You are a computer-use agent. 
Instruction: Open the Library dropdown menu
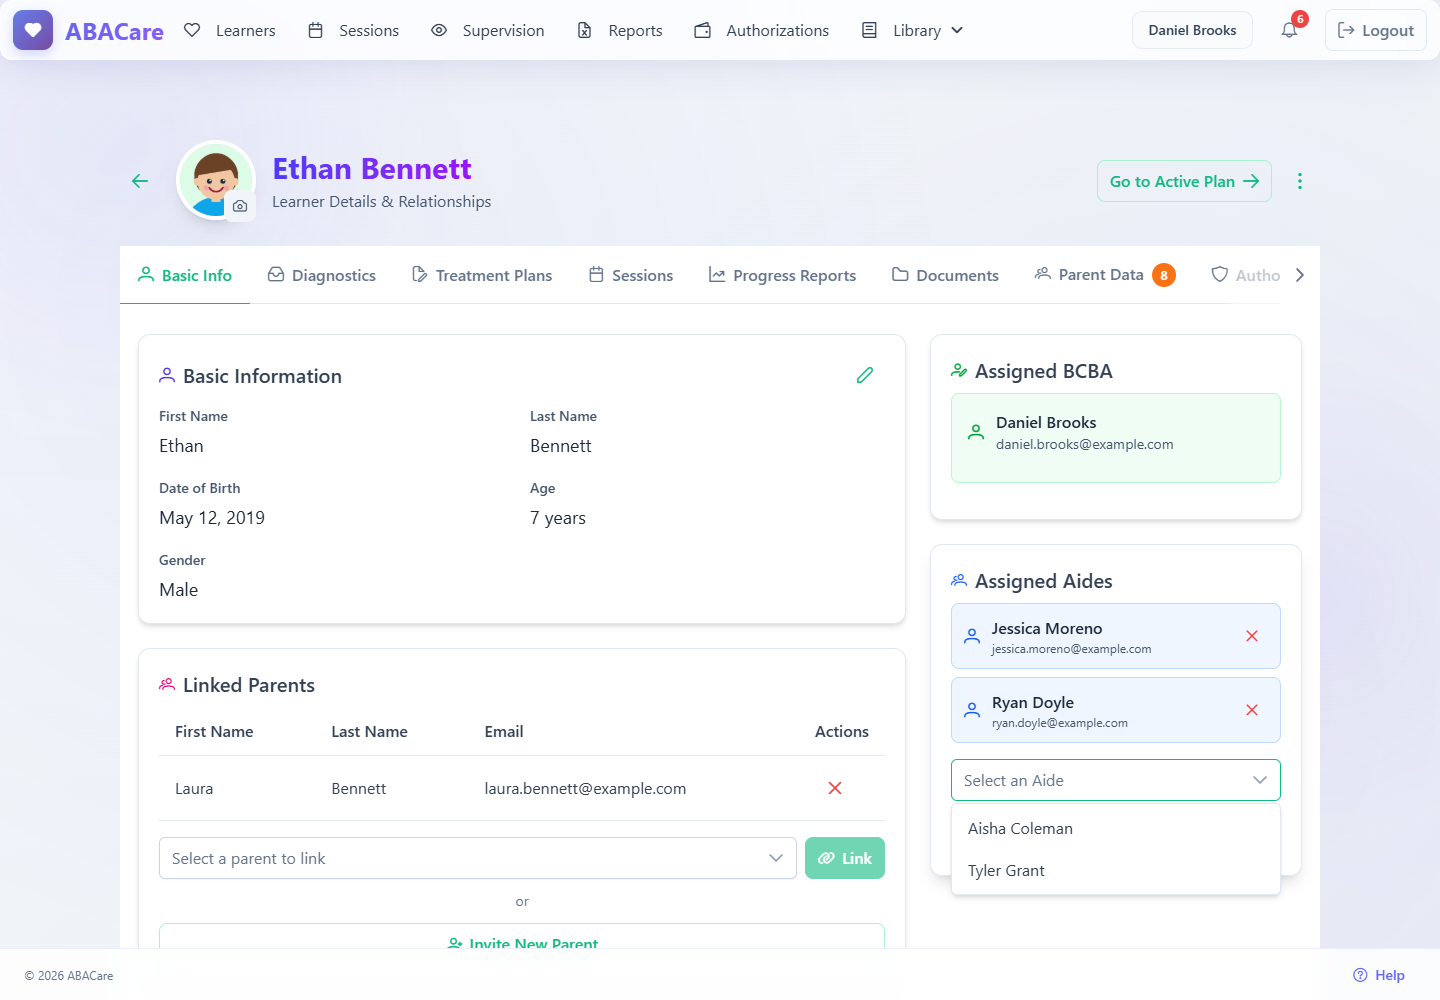pyautogui.click(x=913, y=30)
